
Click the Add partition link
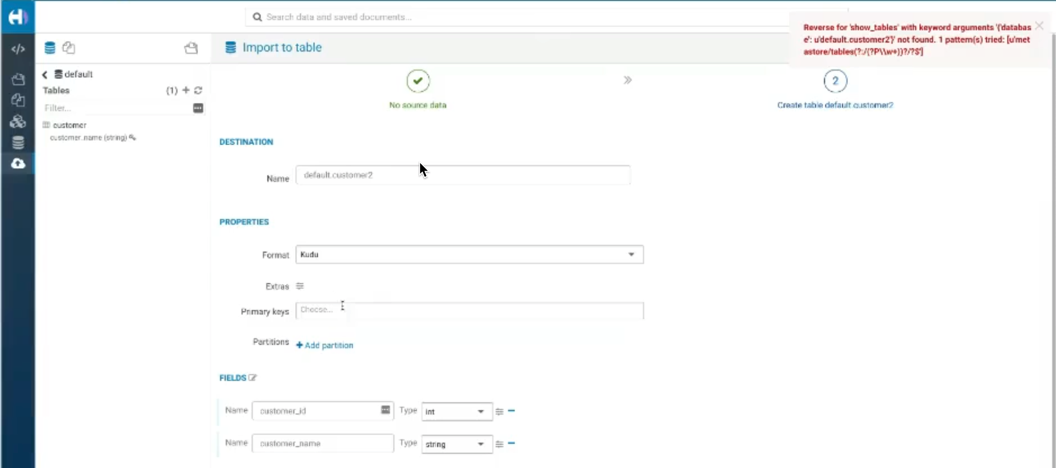(324, 345)
